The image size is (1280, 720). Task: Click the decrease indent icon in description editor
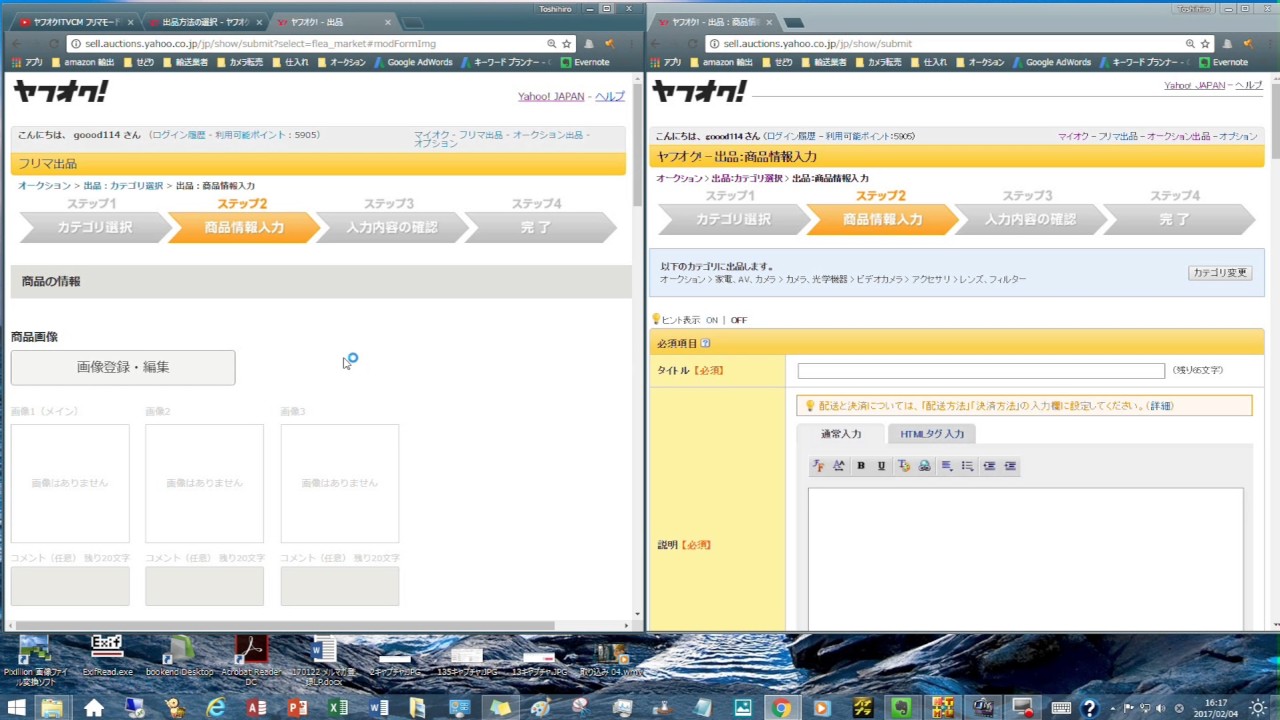tap(989, 466)
